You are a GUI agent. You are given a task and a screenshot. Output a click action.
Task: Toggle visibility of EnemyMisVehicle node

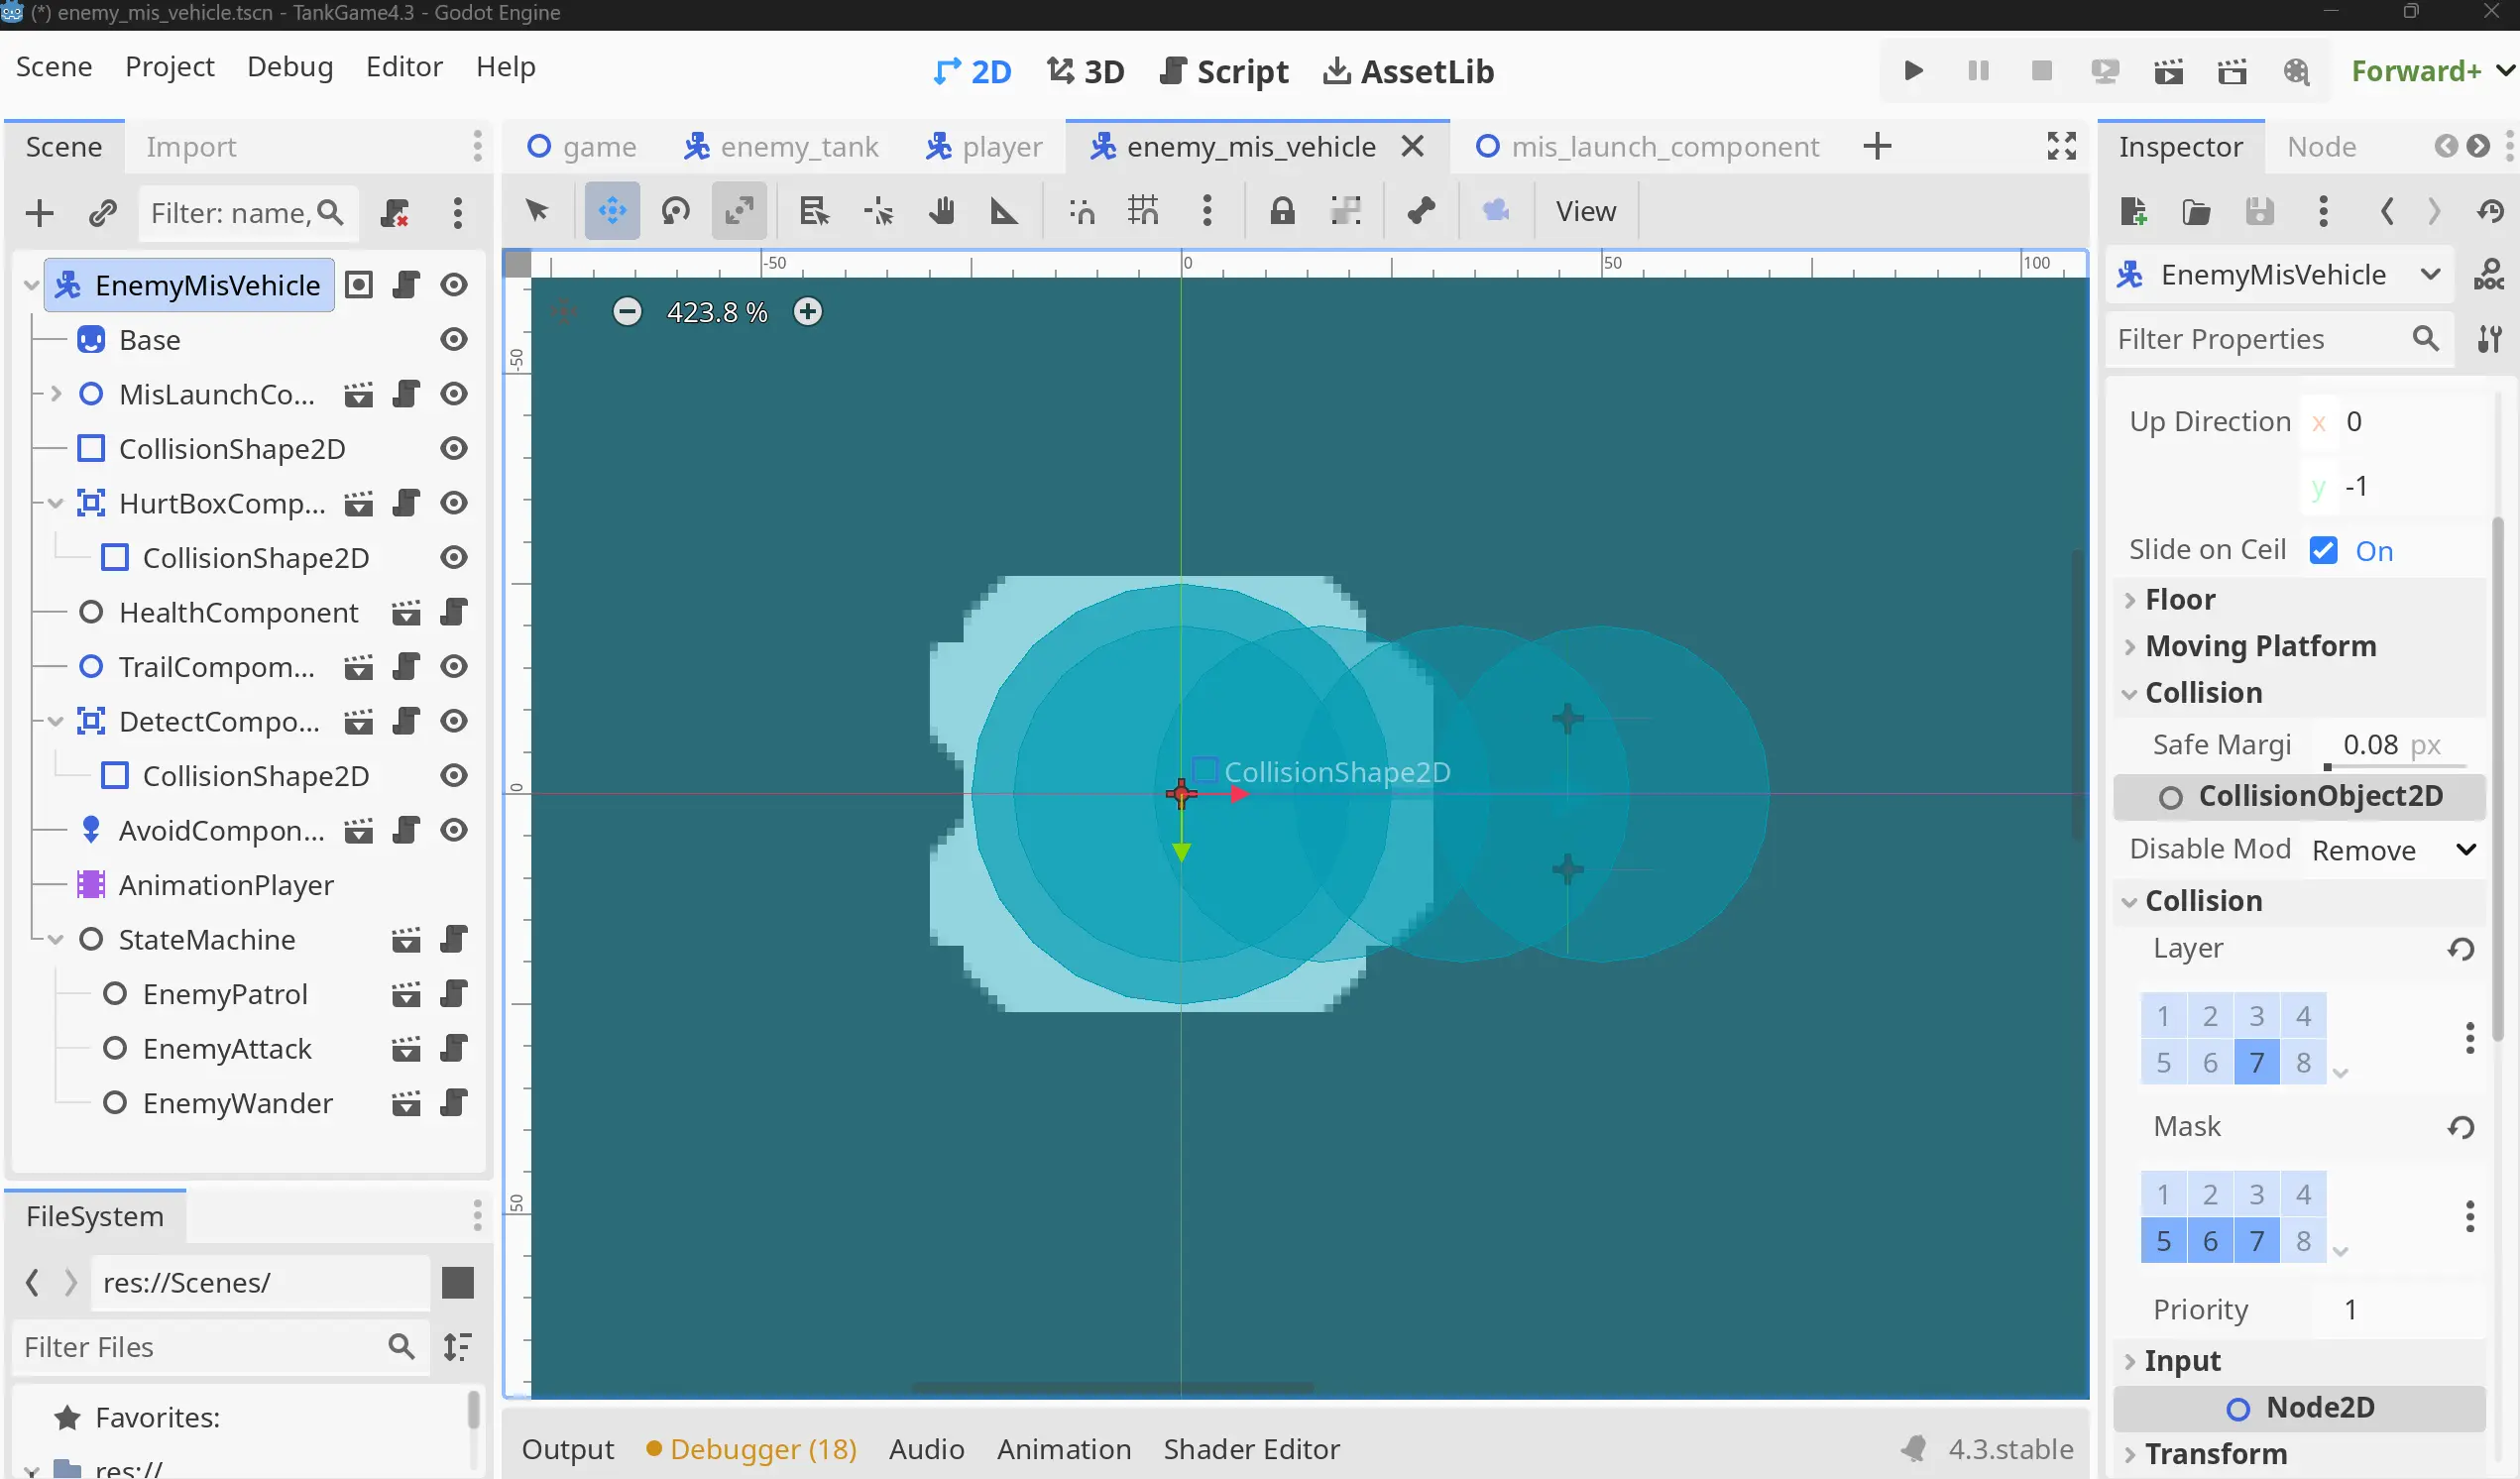(x=454, y=285)
